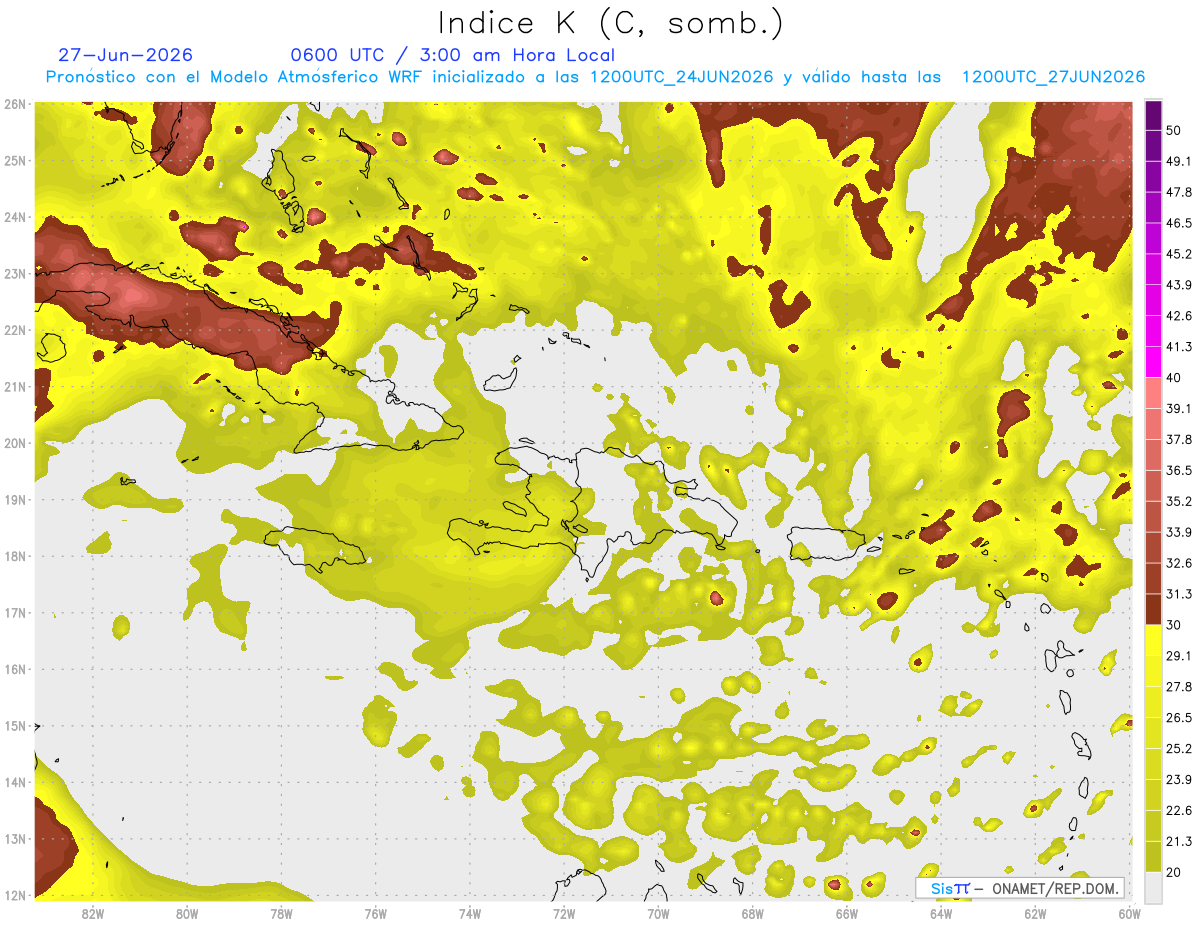Click the color scale value "32.6"
Image resolution: width=1200 pixels, height=927 pixels.
click(x=1178, y=563)
